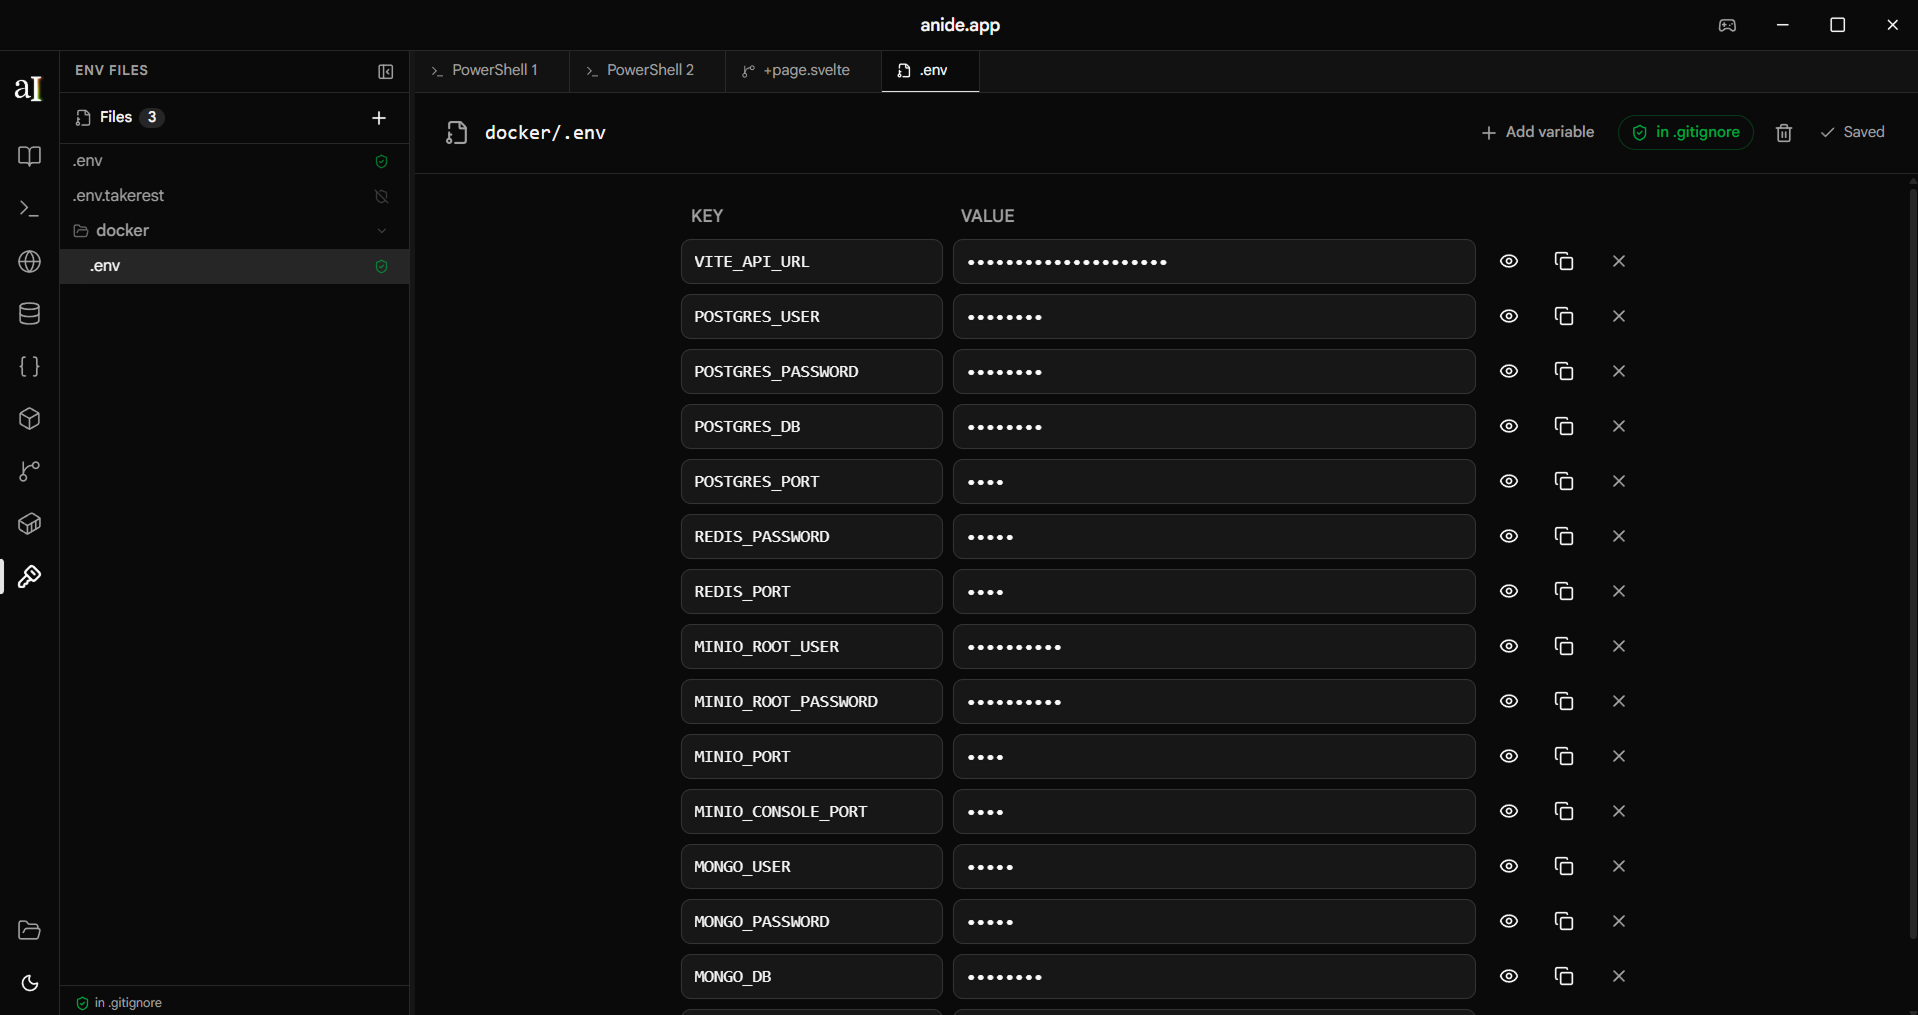Image resolution: width=1918 pixels, height=1015 pixels.
Task: Copy the MINIO_ROOT_USER value
Action: pos(1564,647)
